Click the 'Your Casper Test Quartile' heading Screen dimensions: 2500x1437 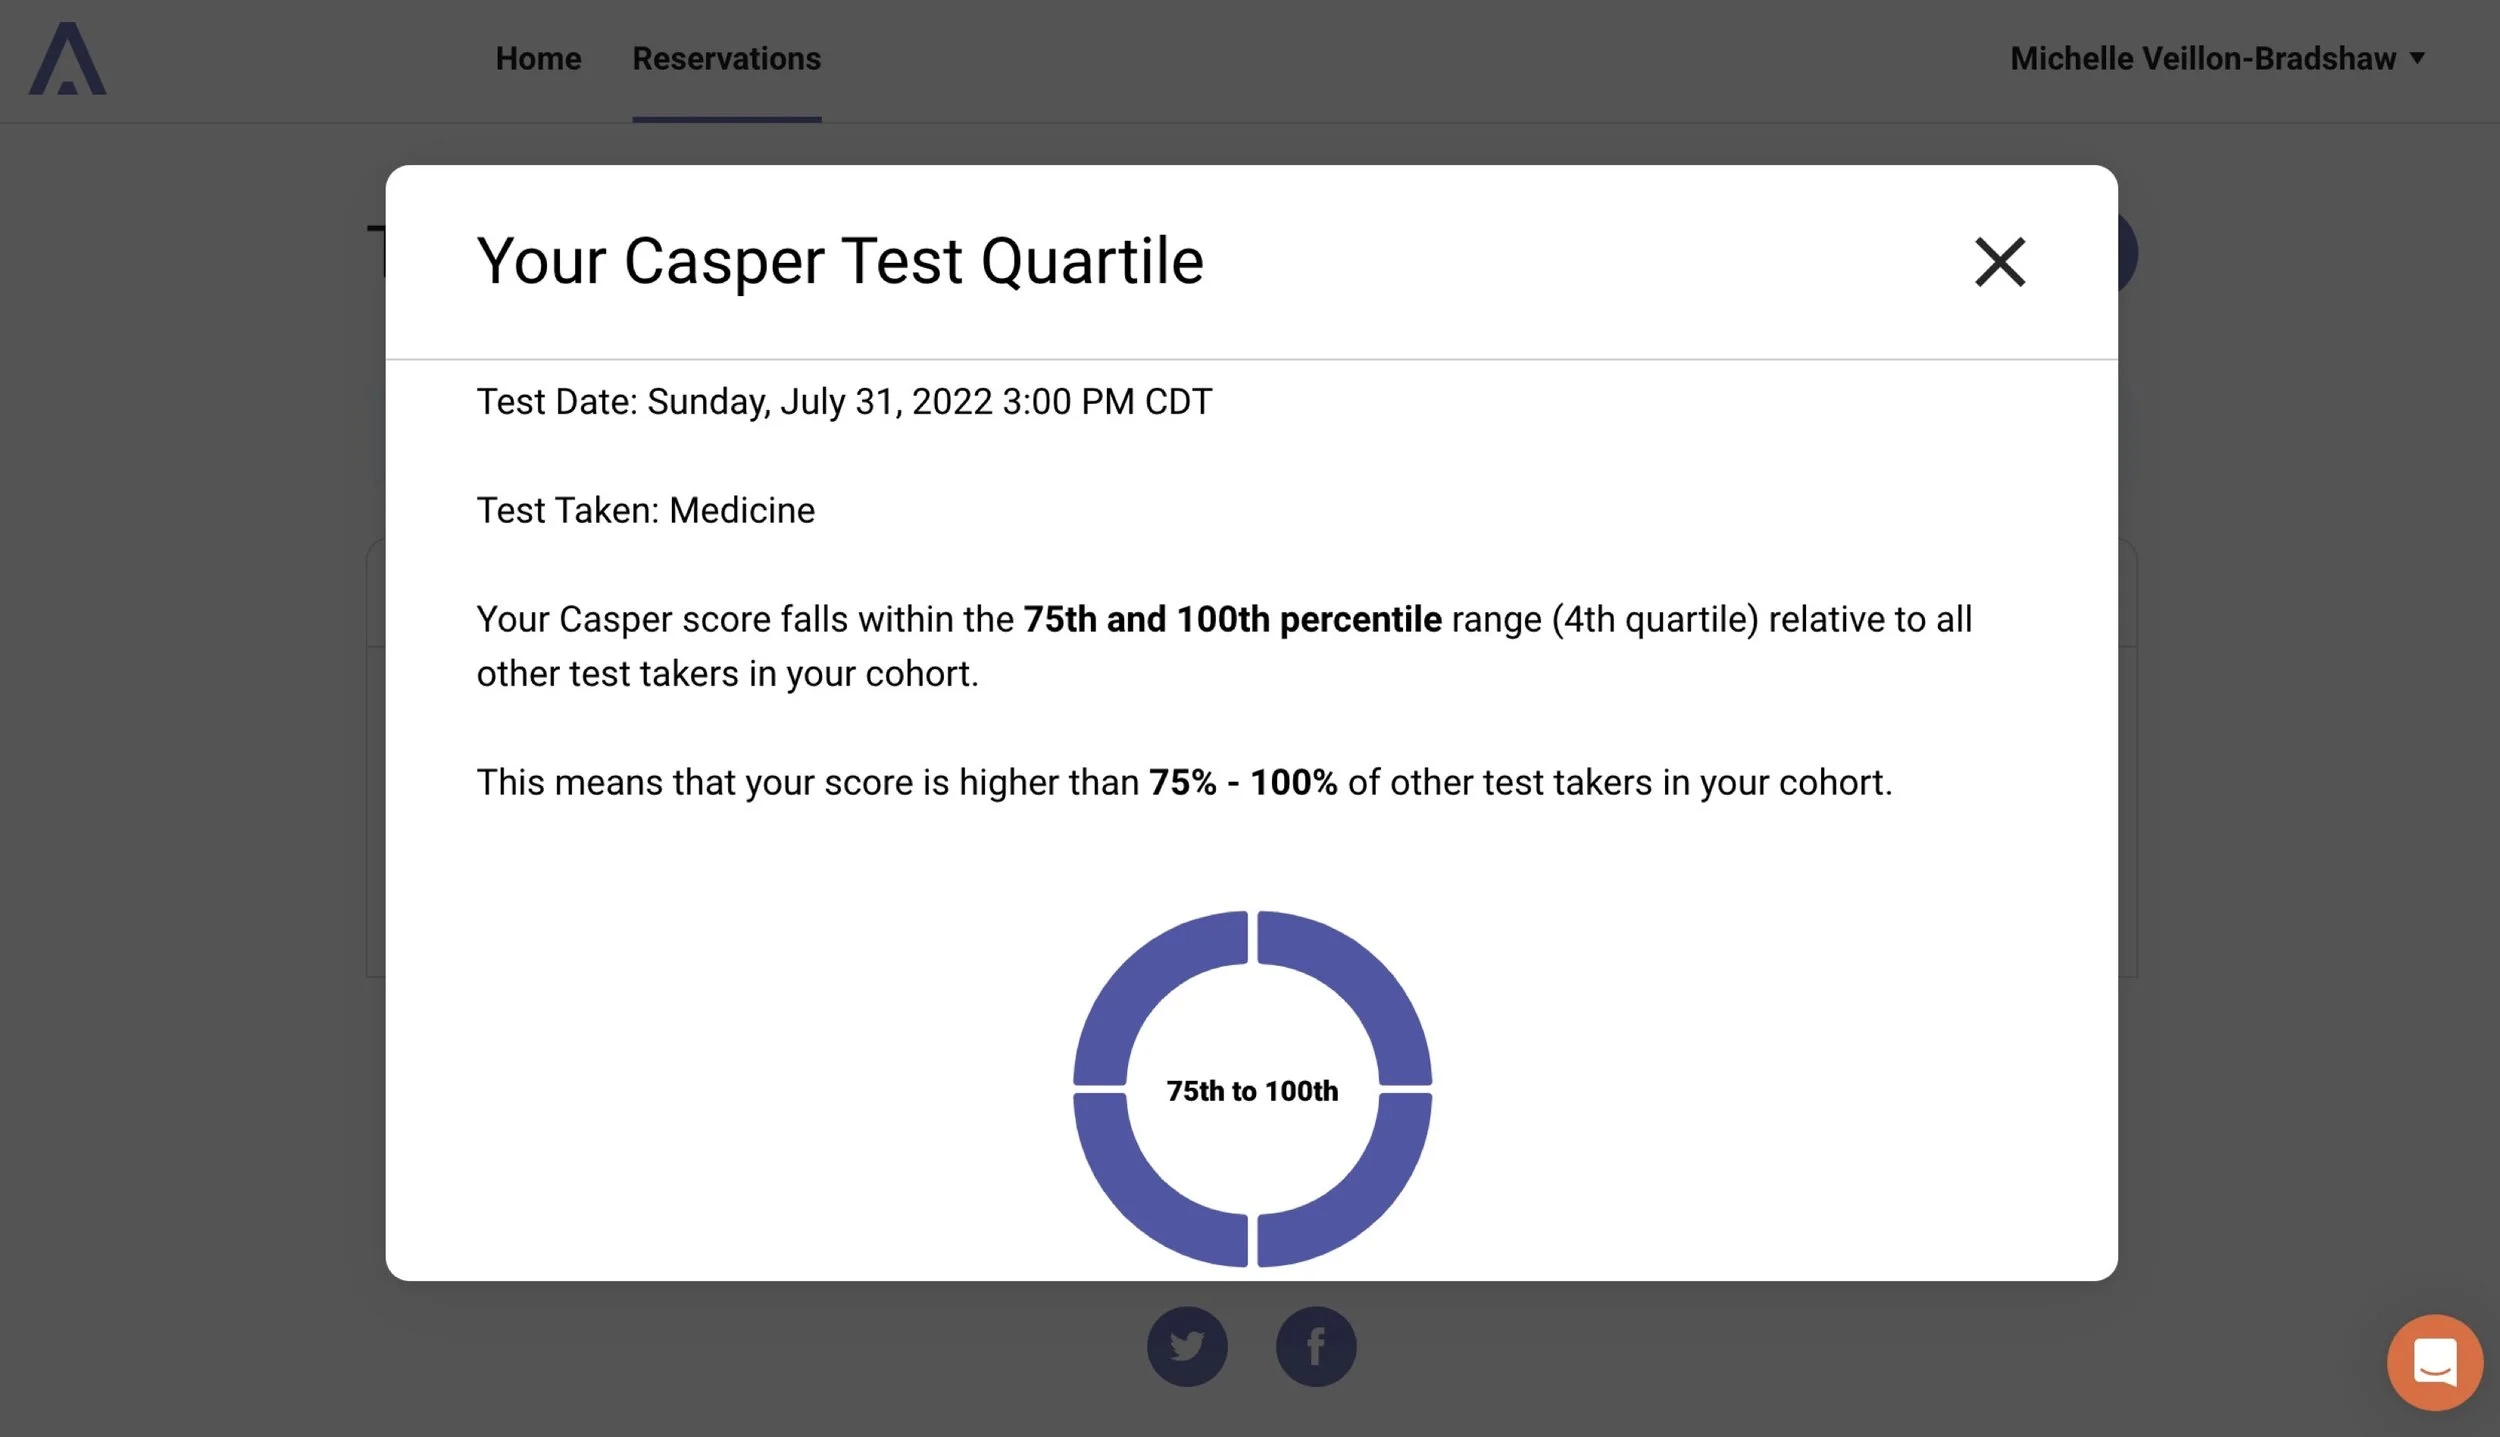click(x=840, y=261)
